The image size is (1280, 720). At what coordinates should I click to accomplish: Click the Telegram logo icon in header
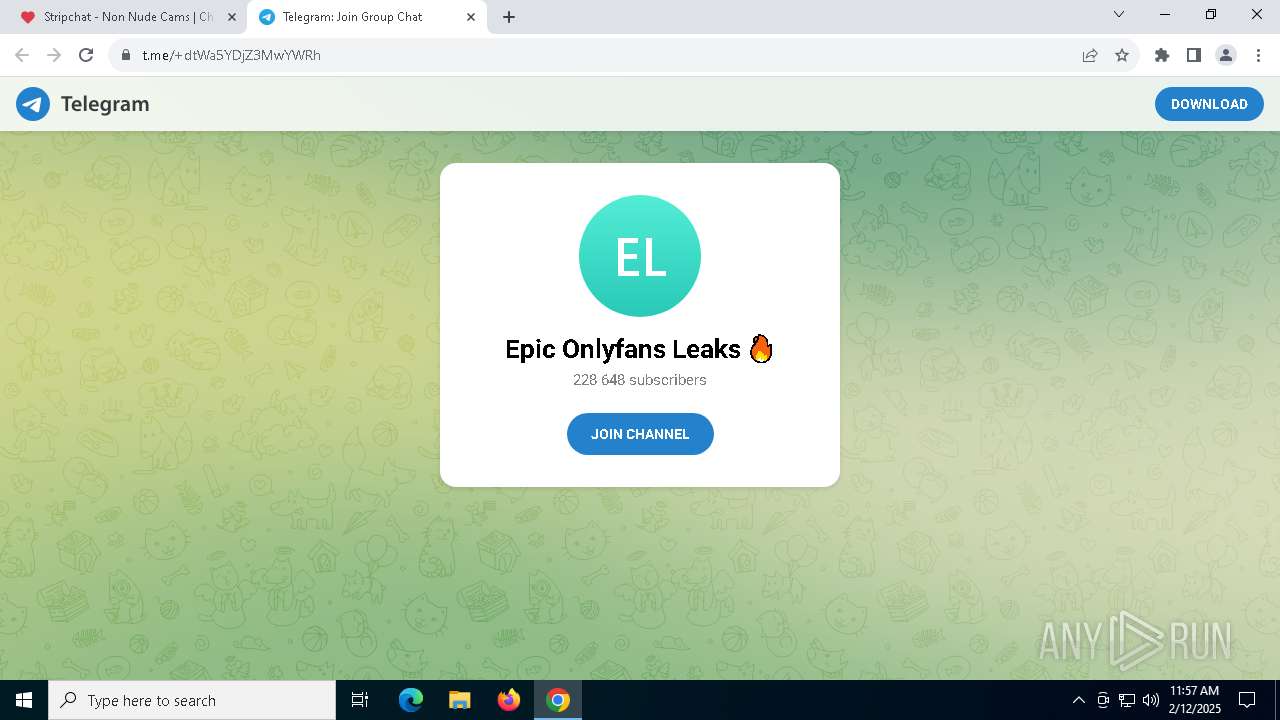coord(33,104)
